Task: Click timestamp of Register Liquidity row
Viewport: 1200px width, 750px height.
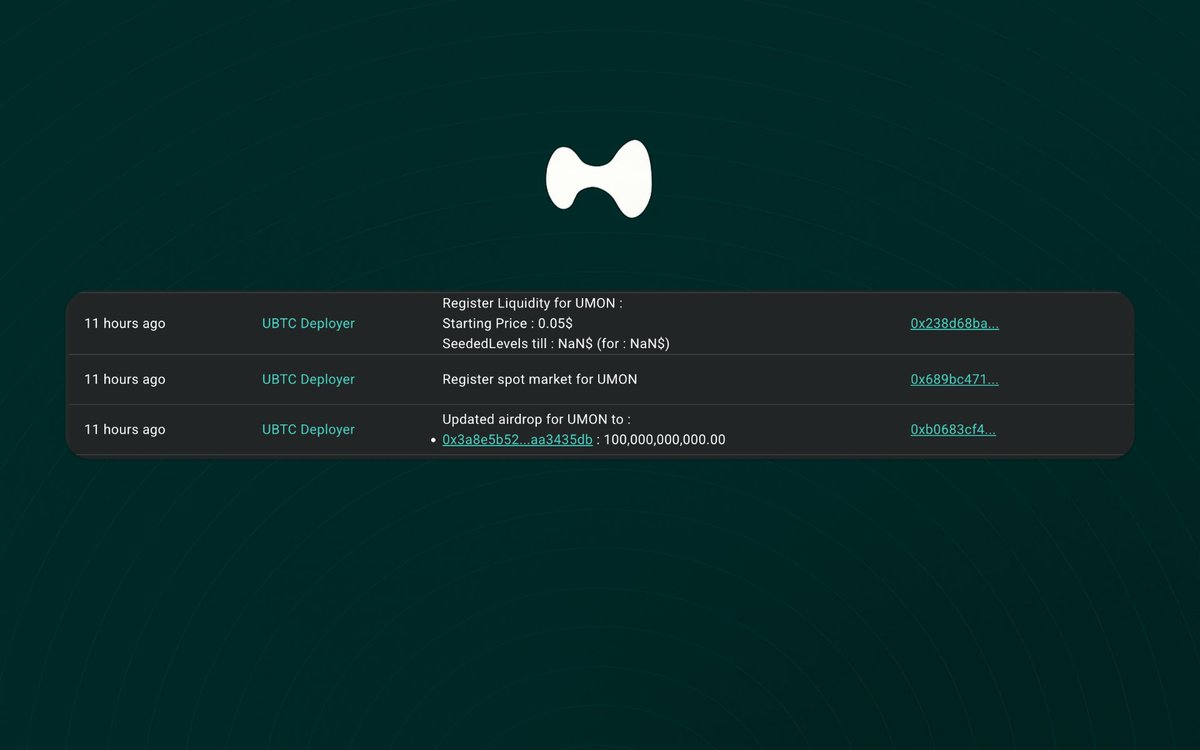Action: point(125,323)
